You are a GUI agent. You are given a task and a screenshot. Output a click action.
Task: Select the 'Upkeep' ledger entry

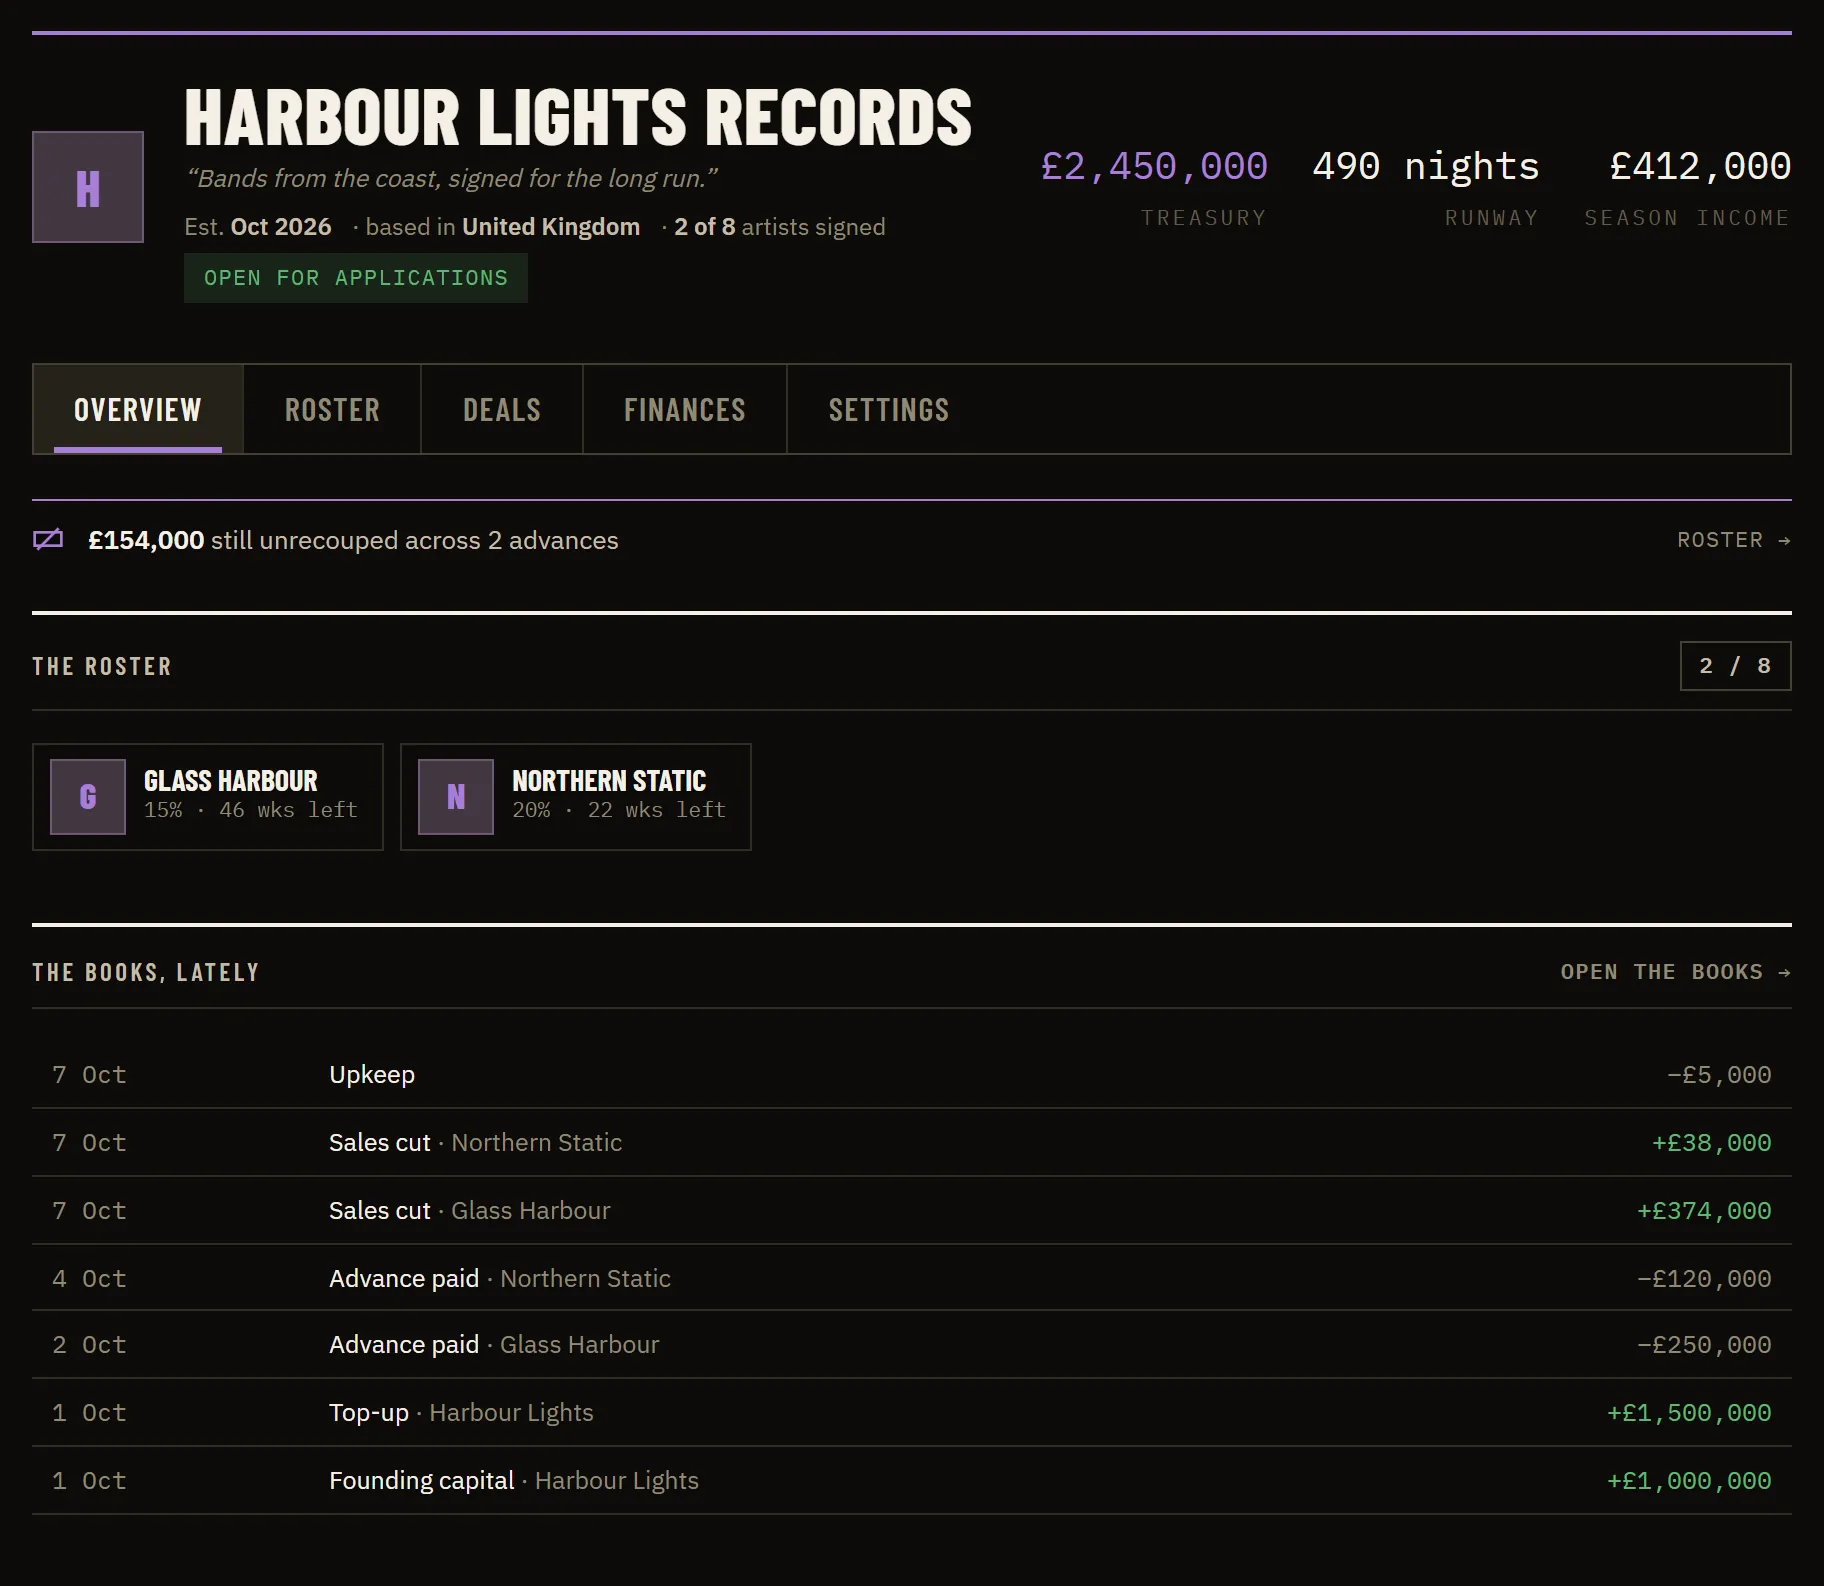point(912,1075)
